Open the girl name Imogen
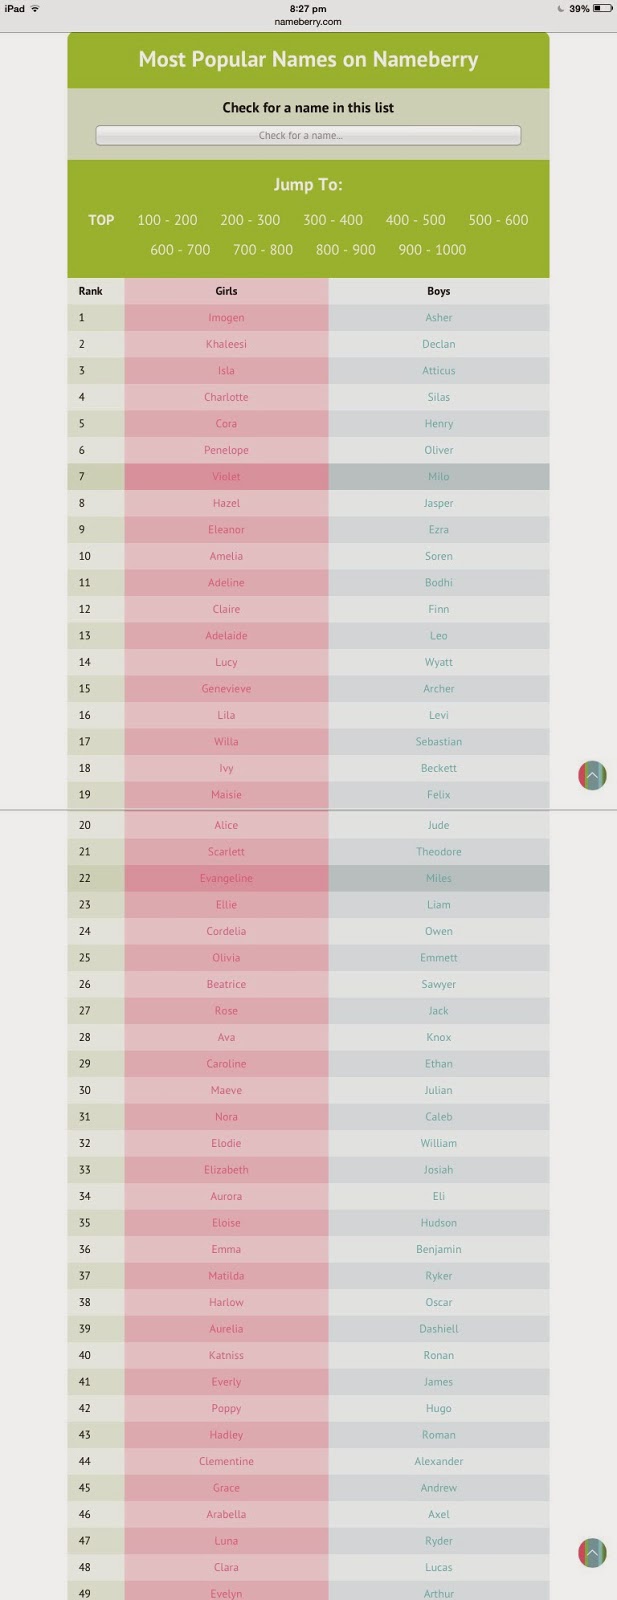 point(226,318)
